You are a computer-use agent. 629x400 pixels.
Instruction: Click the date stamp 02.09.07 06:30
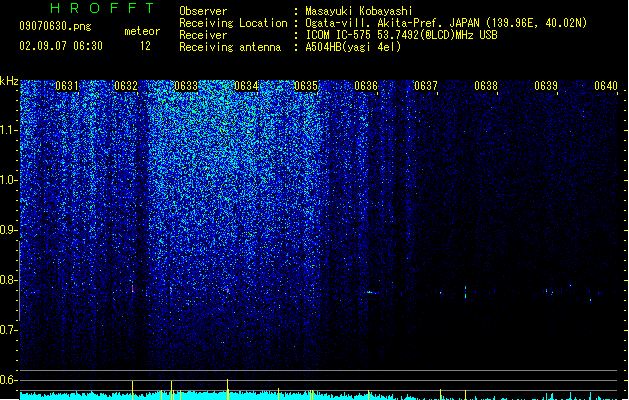pyautogui.click(x=61, y=46)
